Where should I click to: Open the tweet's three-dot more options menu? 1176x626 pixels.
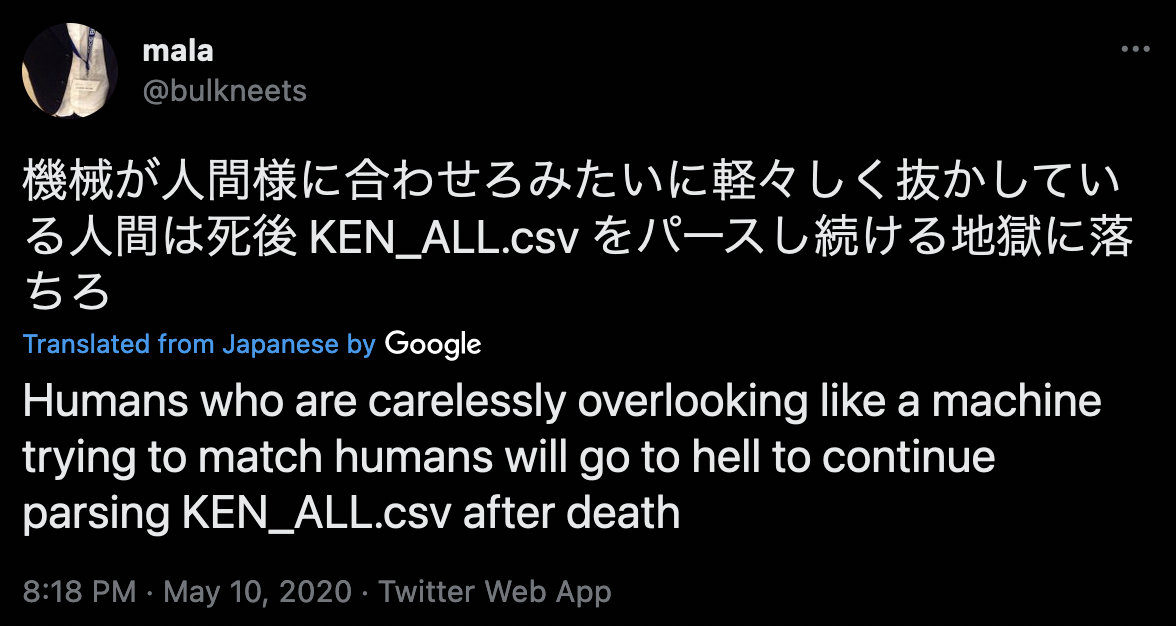1135,48
